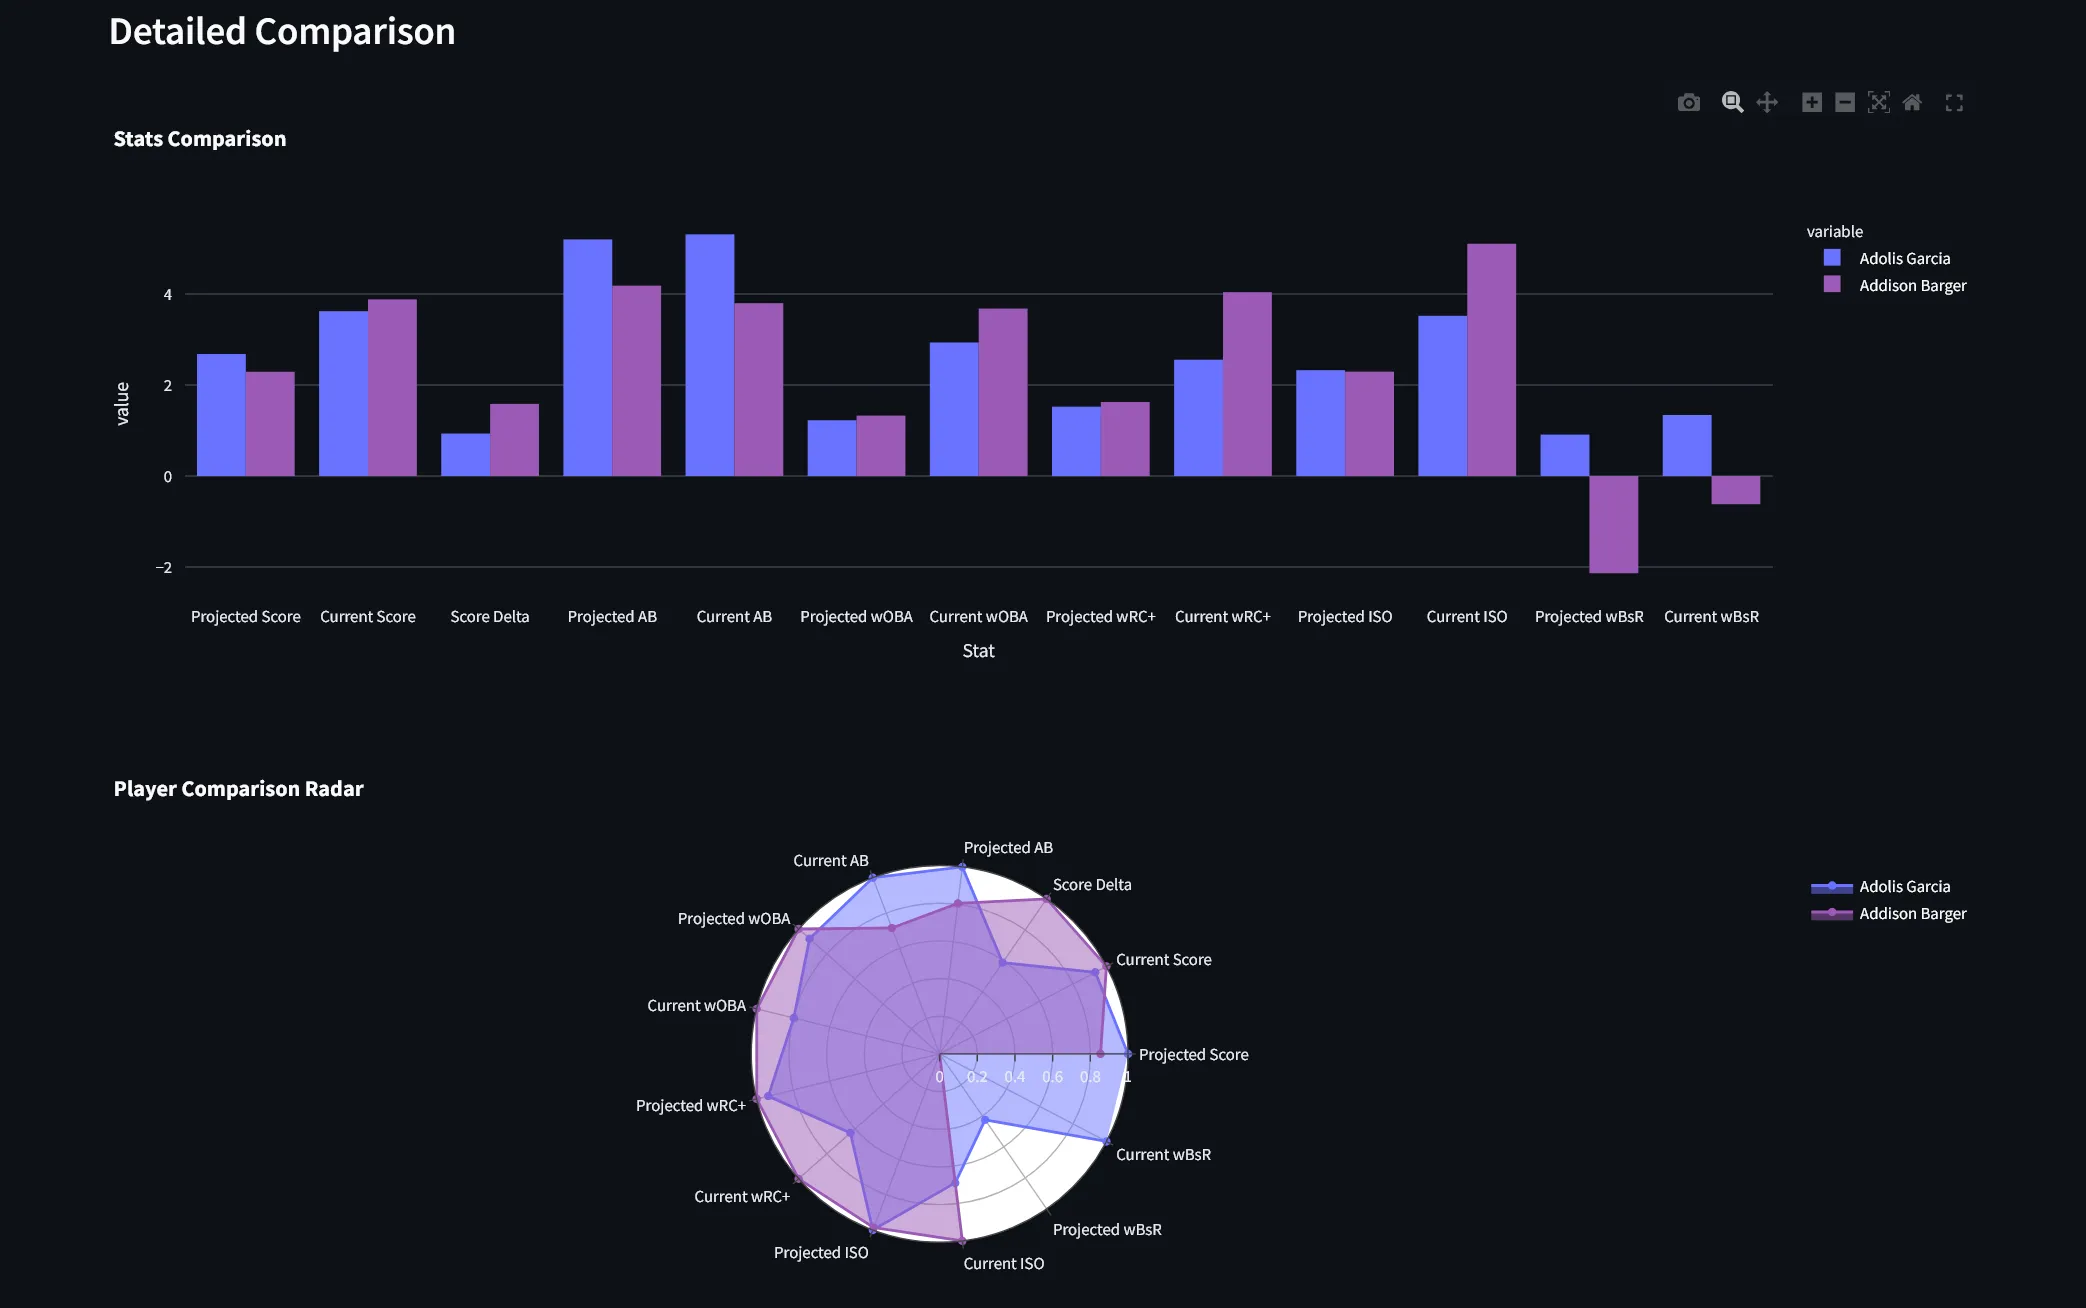The image size is (2086, 1308).
Task: Click the camera icon to download the plot
Action: point(1689,102)
